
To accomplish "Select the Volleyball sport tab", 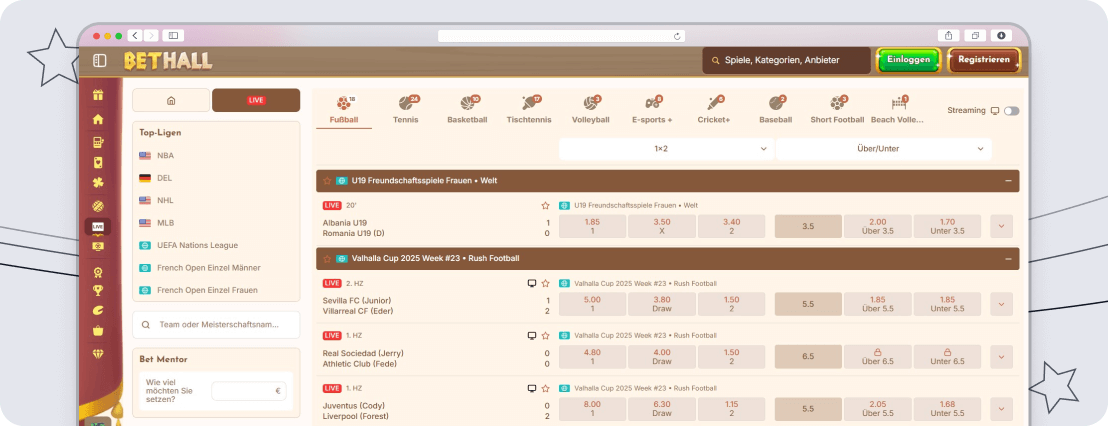I will point(590,110).
